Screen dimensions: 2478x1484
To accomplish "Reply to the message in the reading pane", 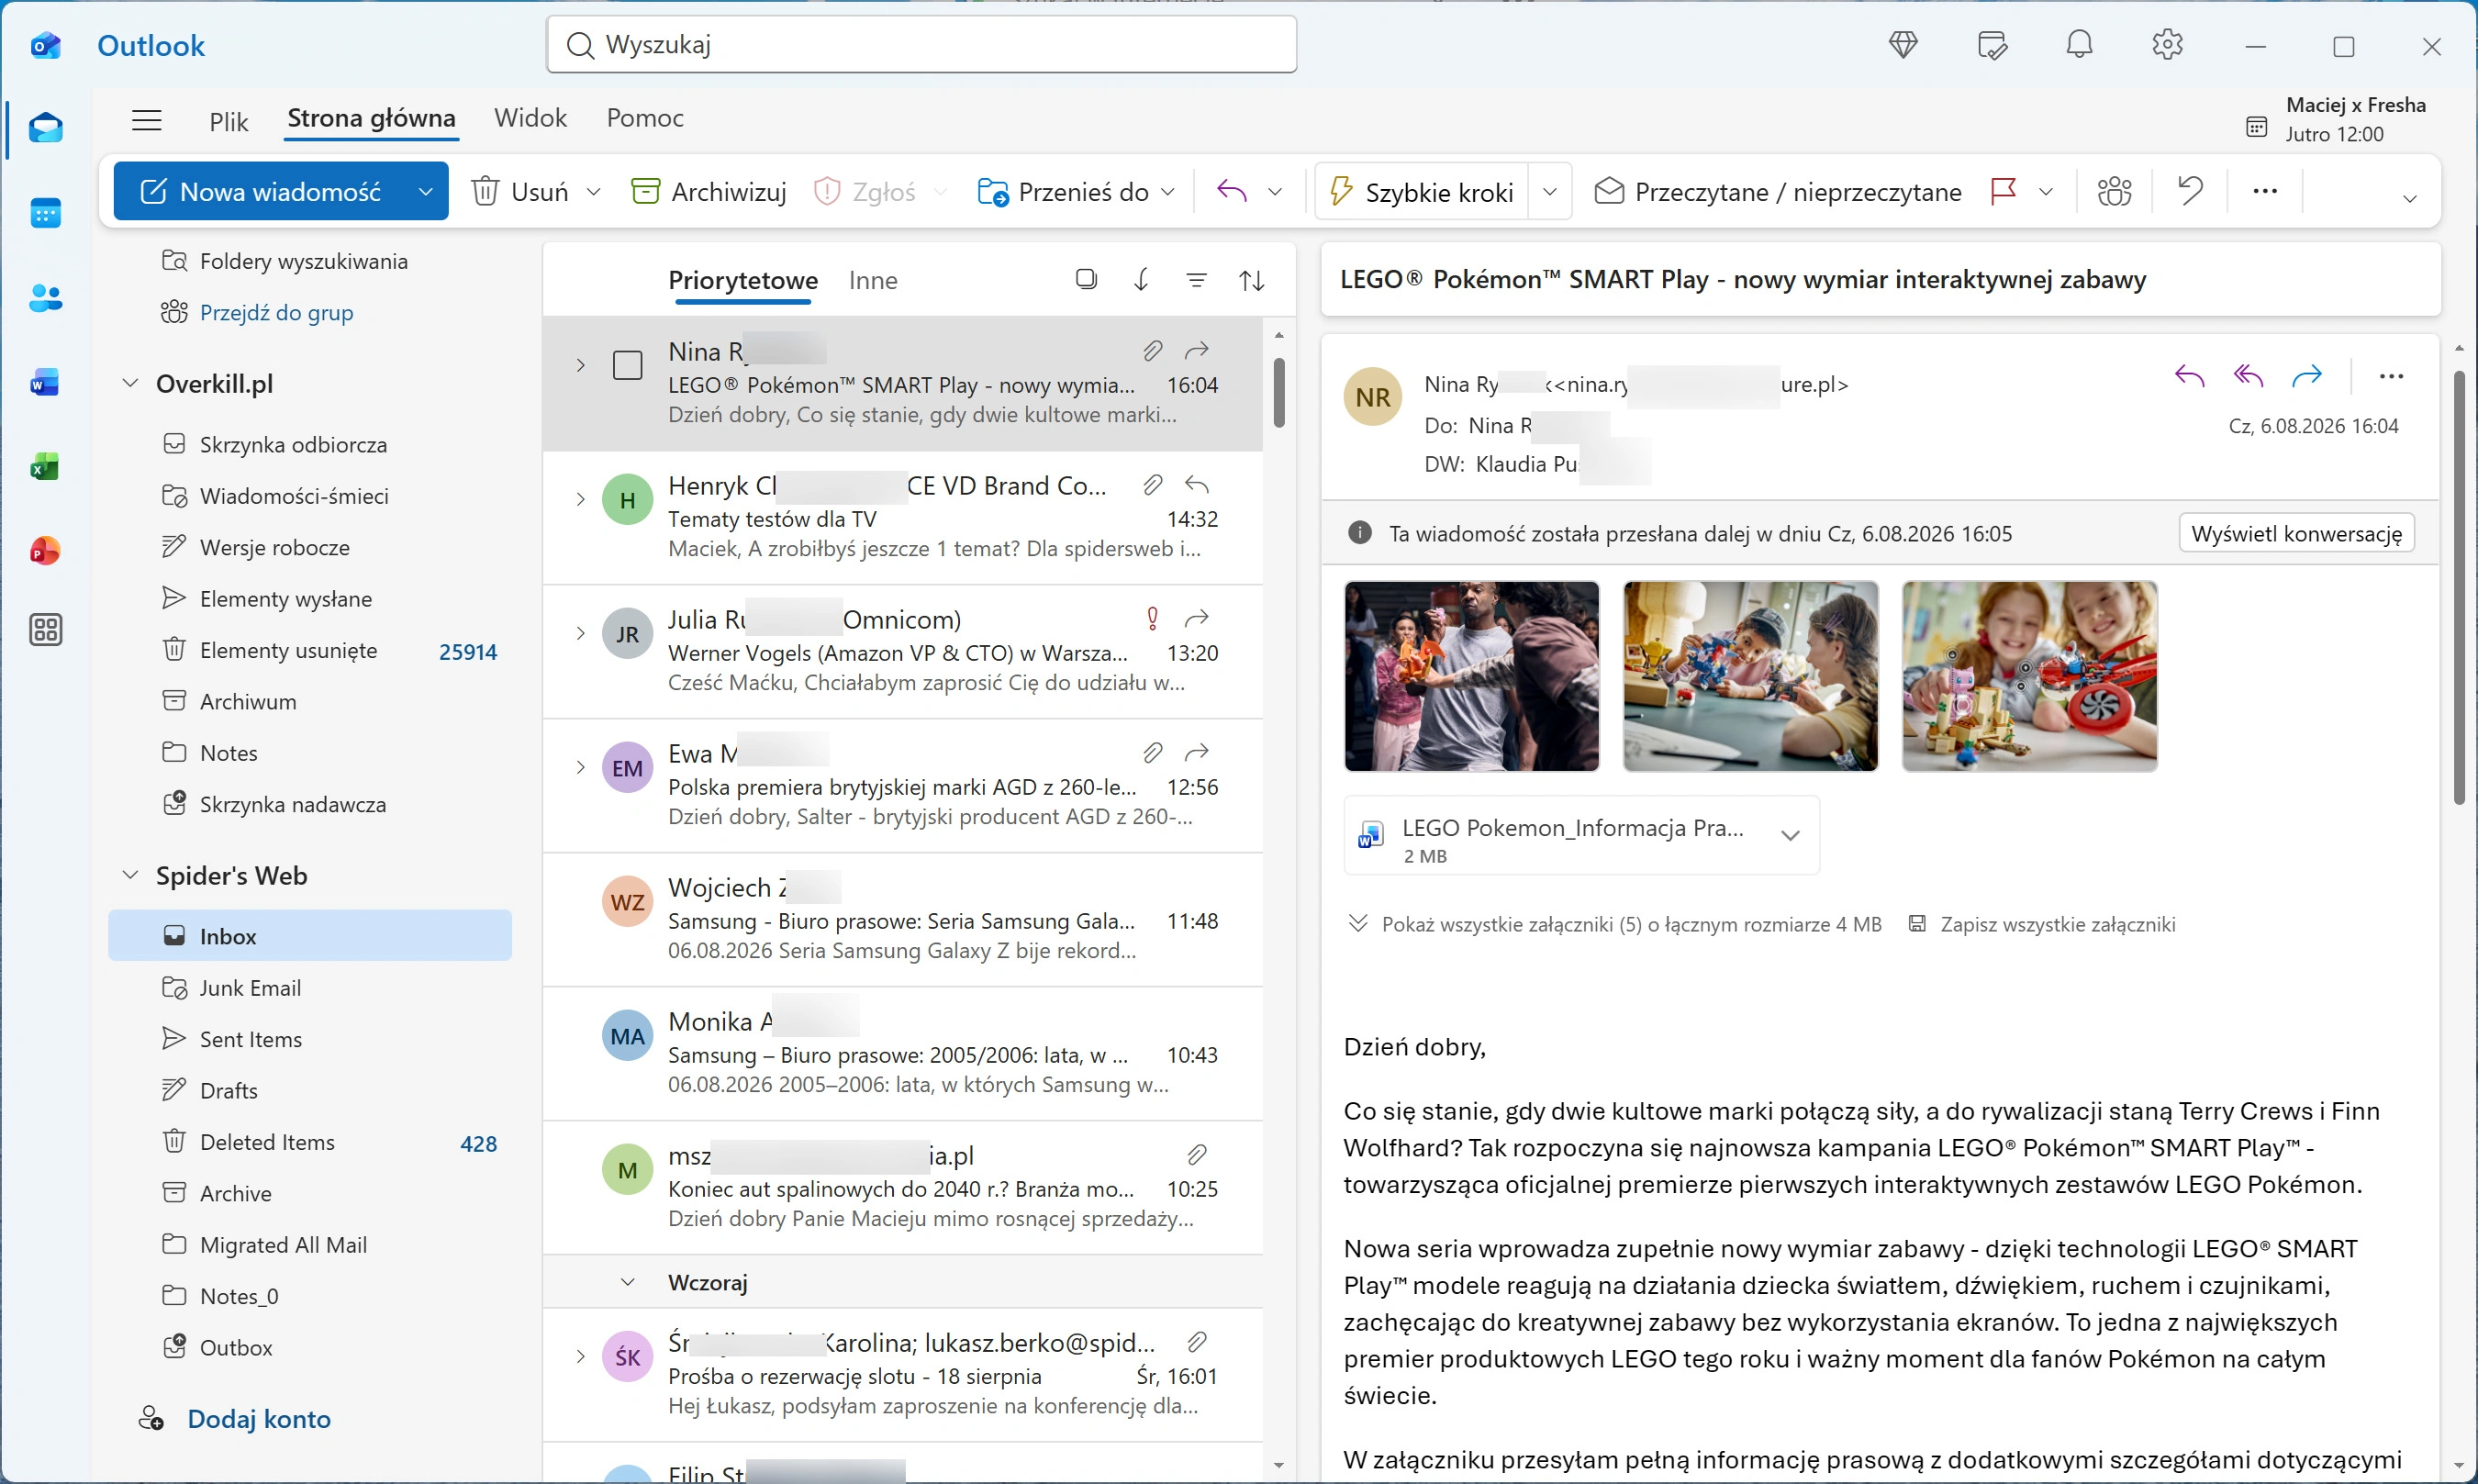I will click(x=2189, y=376).
